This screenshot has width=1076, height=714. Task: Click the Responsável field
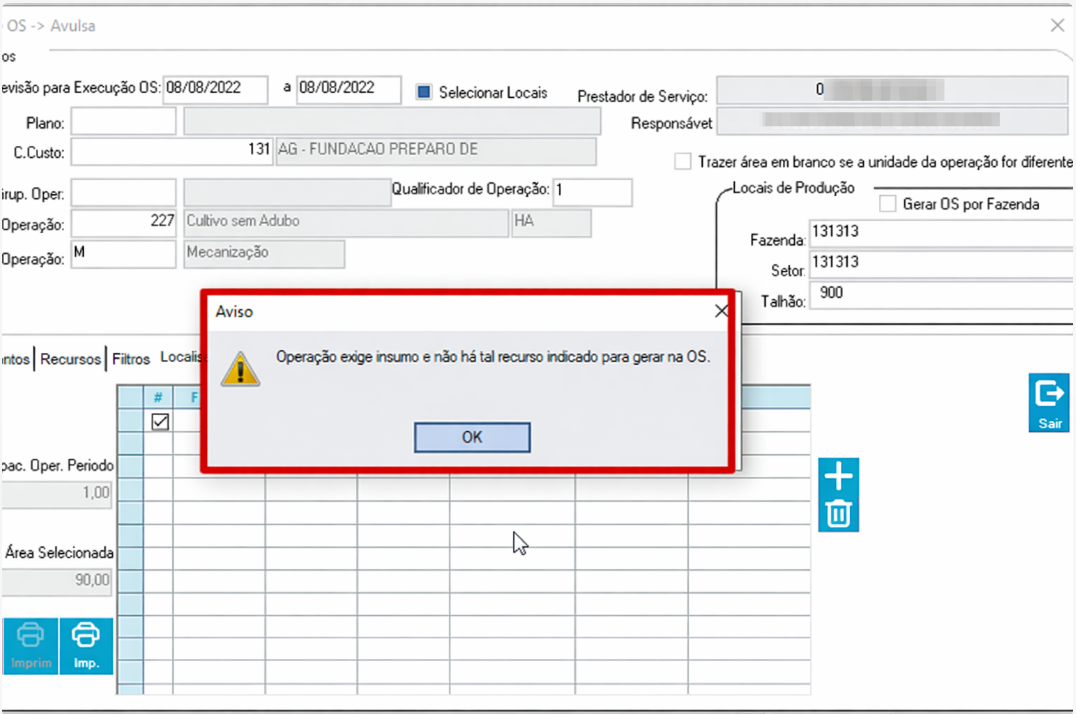[x=891, y=121]
